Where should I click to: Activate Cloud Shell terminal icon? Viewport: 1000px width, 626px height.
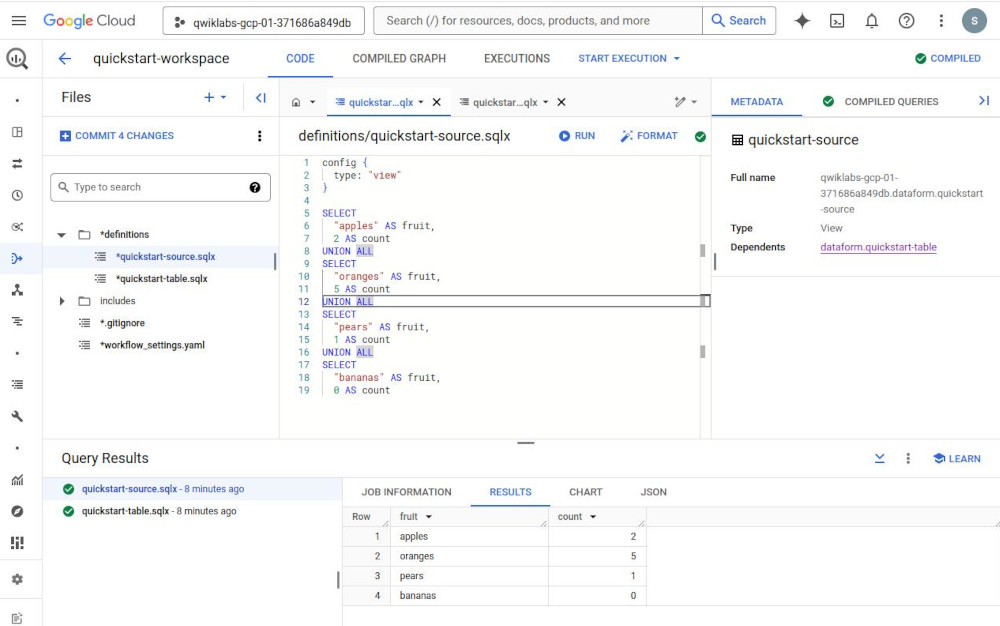(837, 21)
